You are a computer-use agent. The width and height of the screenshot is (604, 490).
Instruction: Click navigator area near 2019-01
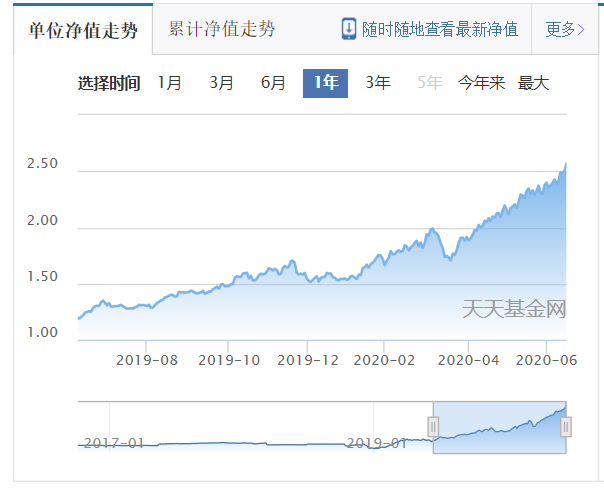pyautogui.click(x=376, y=443)
